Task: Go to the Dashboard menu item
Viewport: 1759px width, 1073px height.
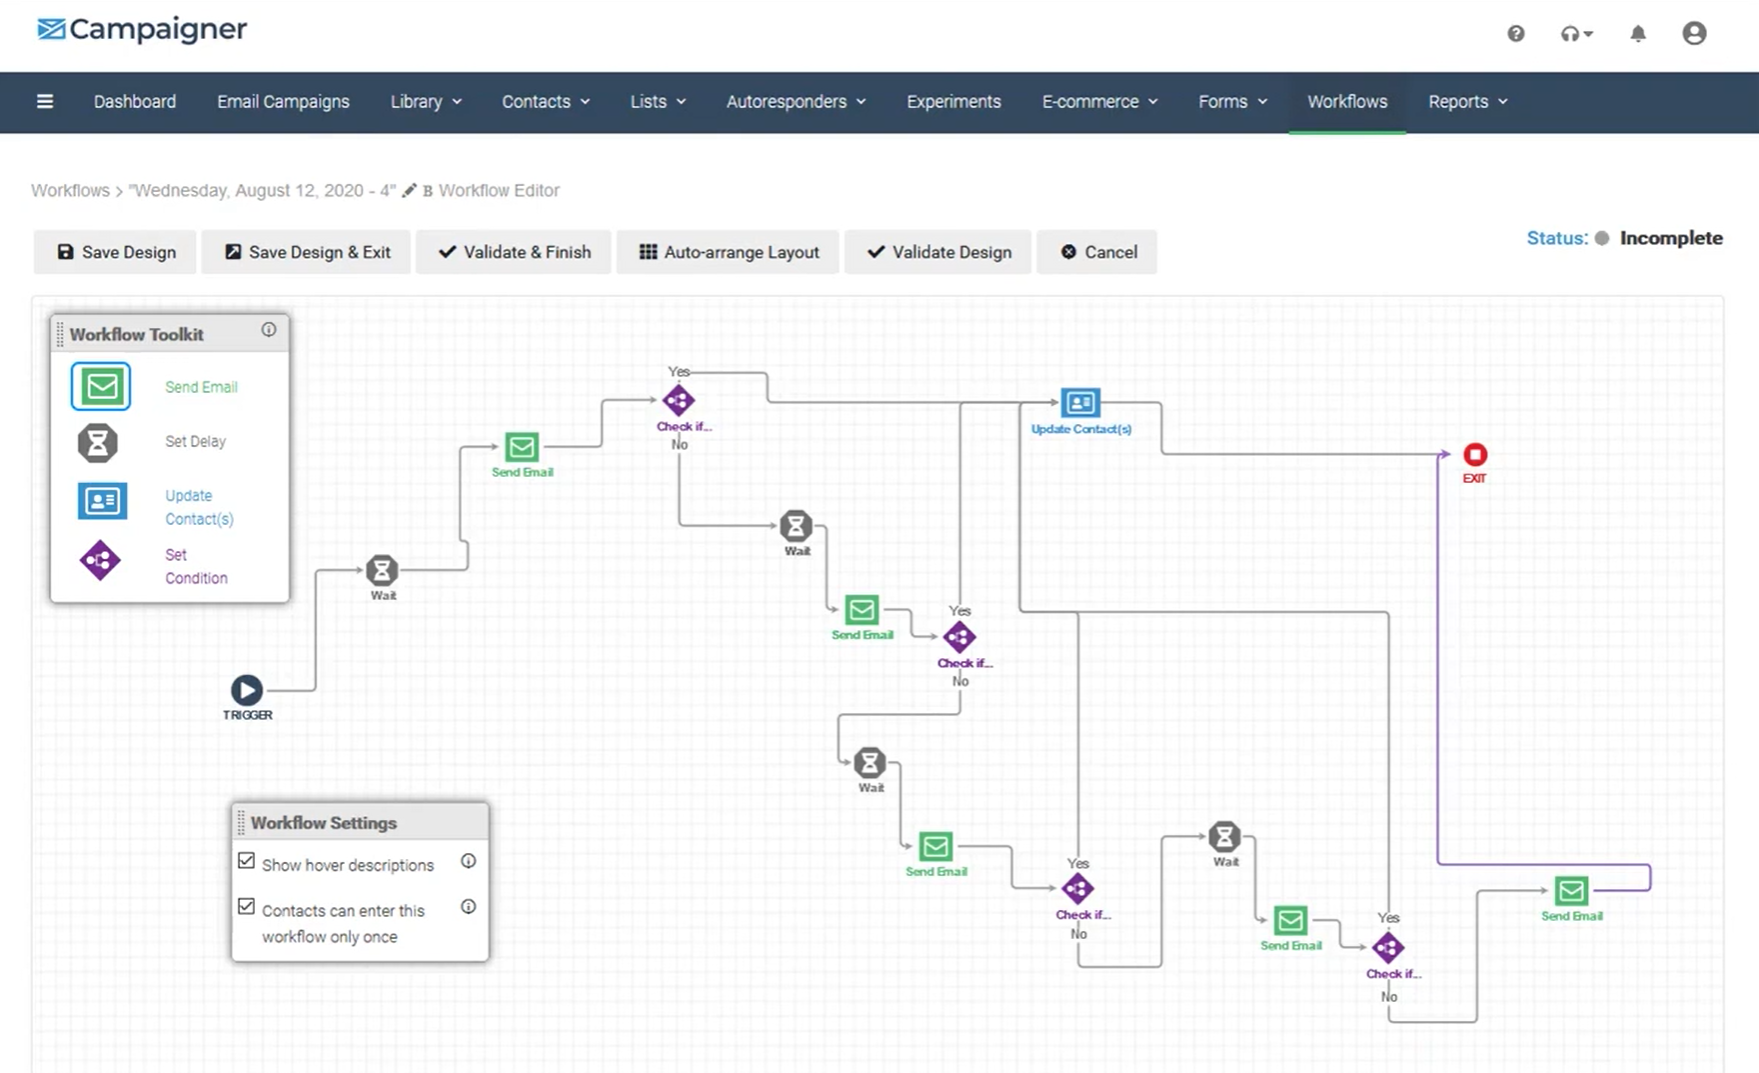Action: pos(135,101)
